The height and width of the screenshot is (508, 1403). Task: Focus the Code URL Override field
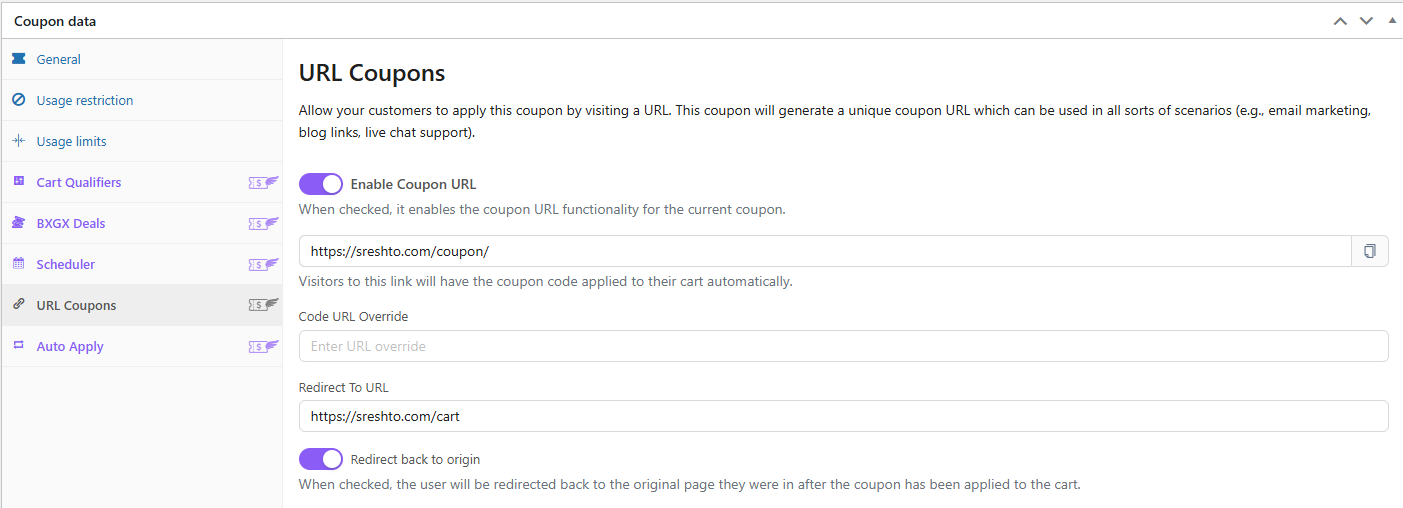(843, 346)
